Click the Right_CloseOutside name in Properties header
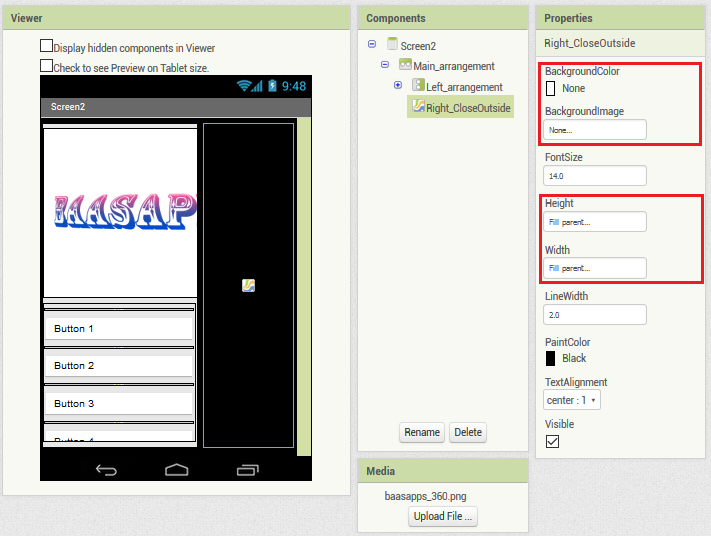 (589, 43)
